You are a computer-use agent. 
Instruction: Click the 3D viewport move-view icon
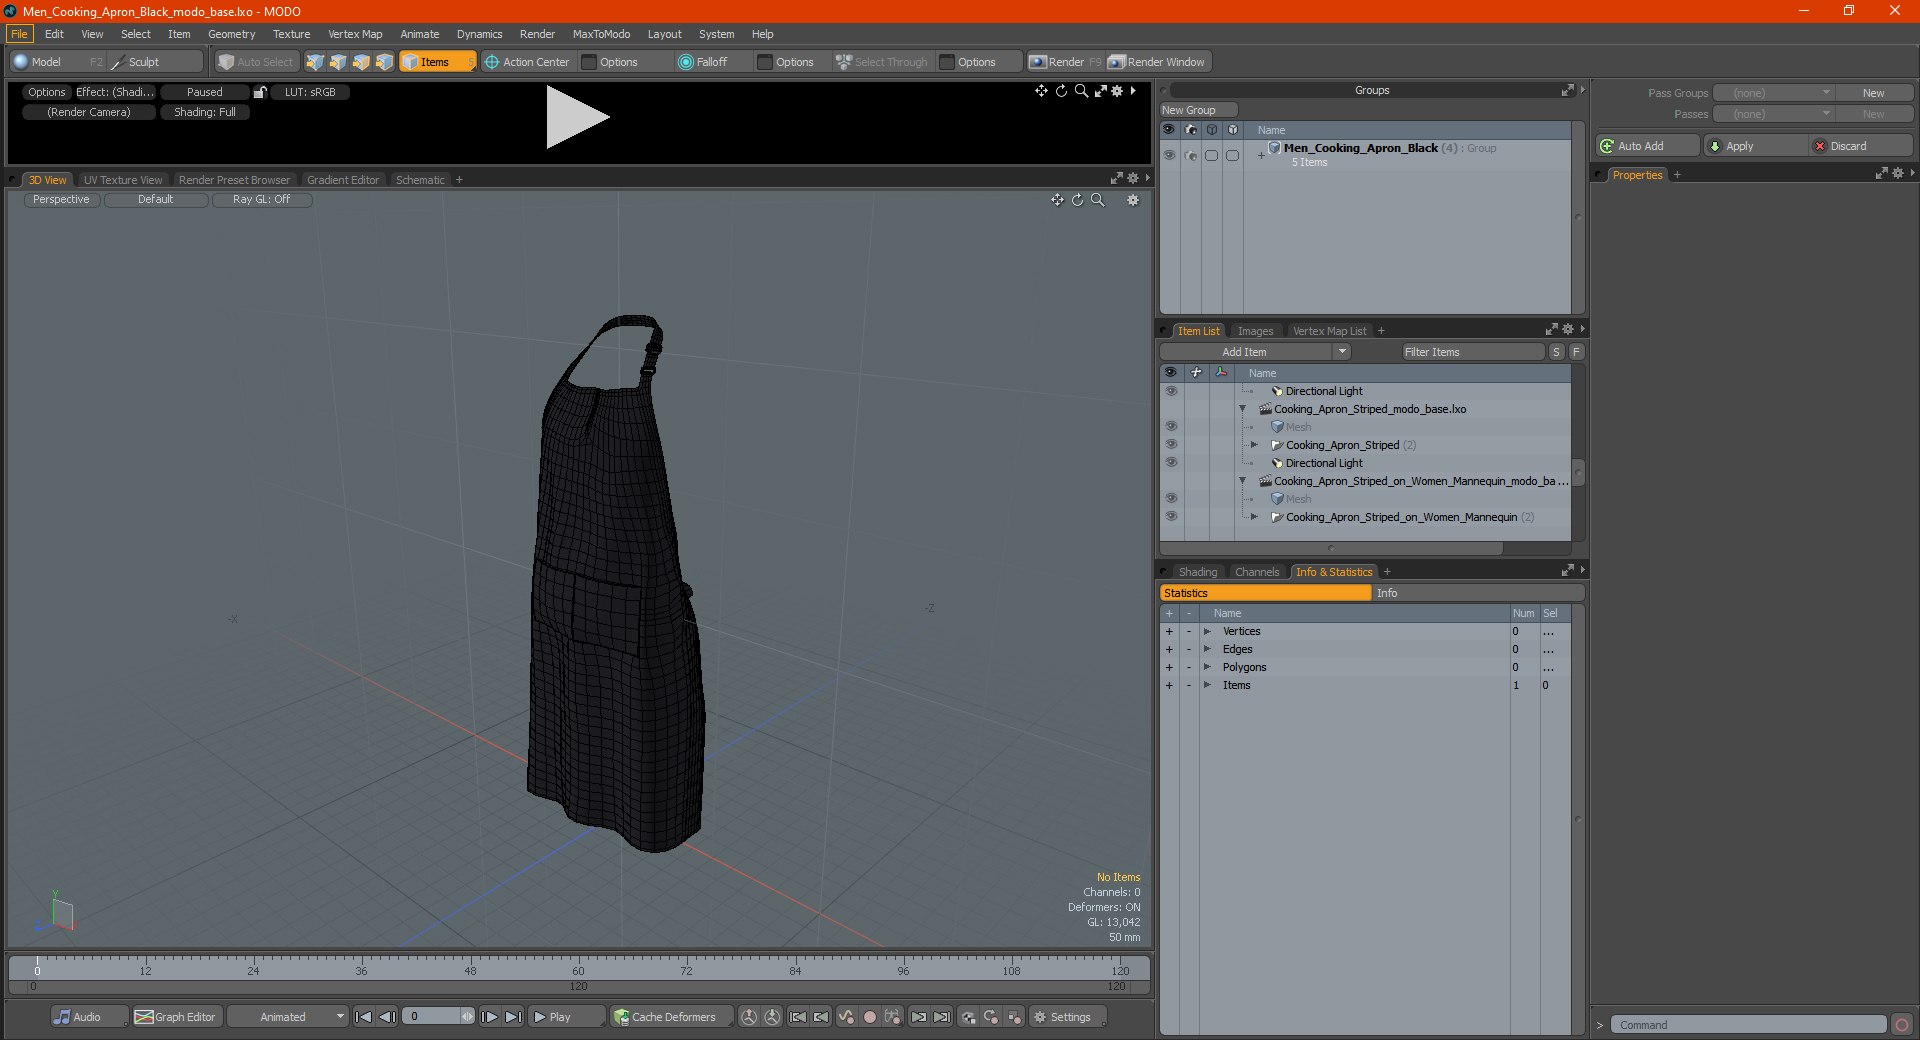pos(1057,200)
